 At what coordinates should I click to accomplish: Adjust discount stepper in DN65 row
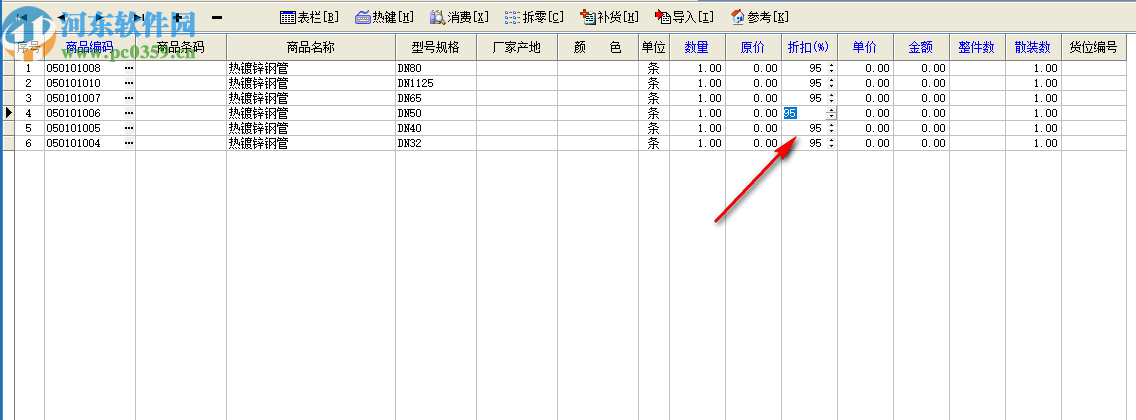tap(831, 98)
